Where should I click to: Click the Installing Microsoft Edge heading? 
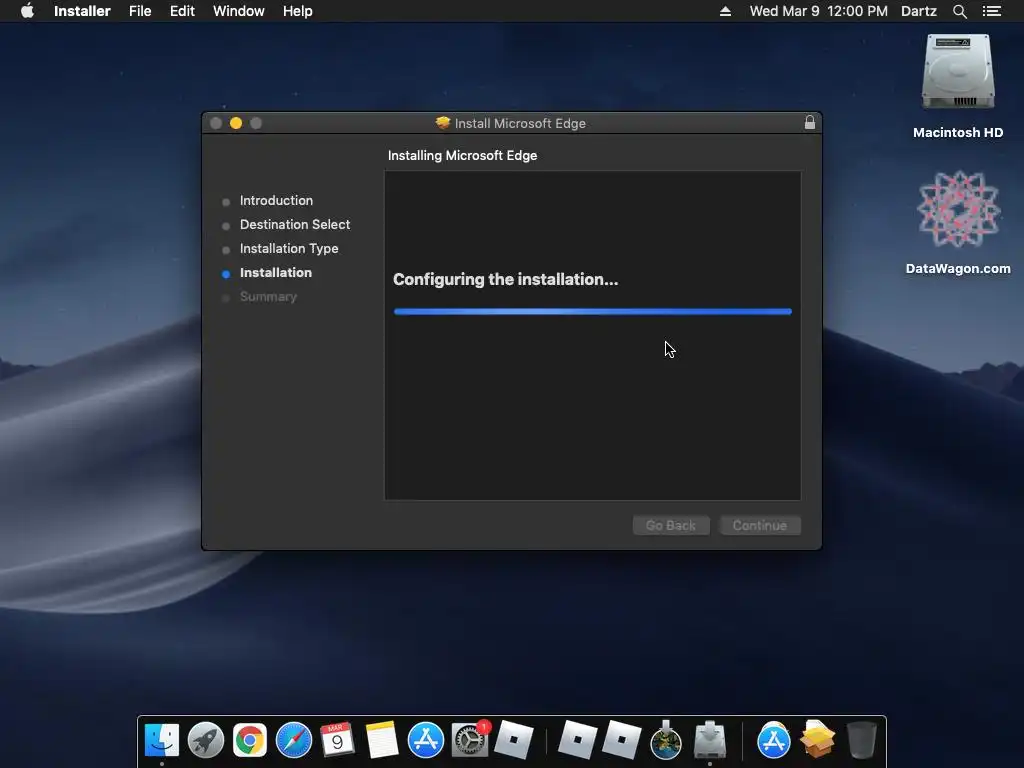[462, 155]
